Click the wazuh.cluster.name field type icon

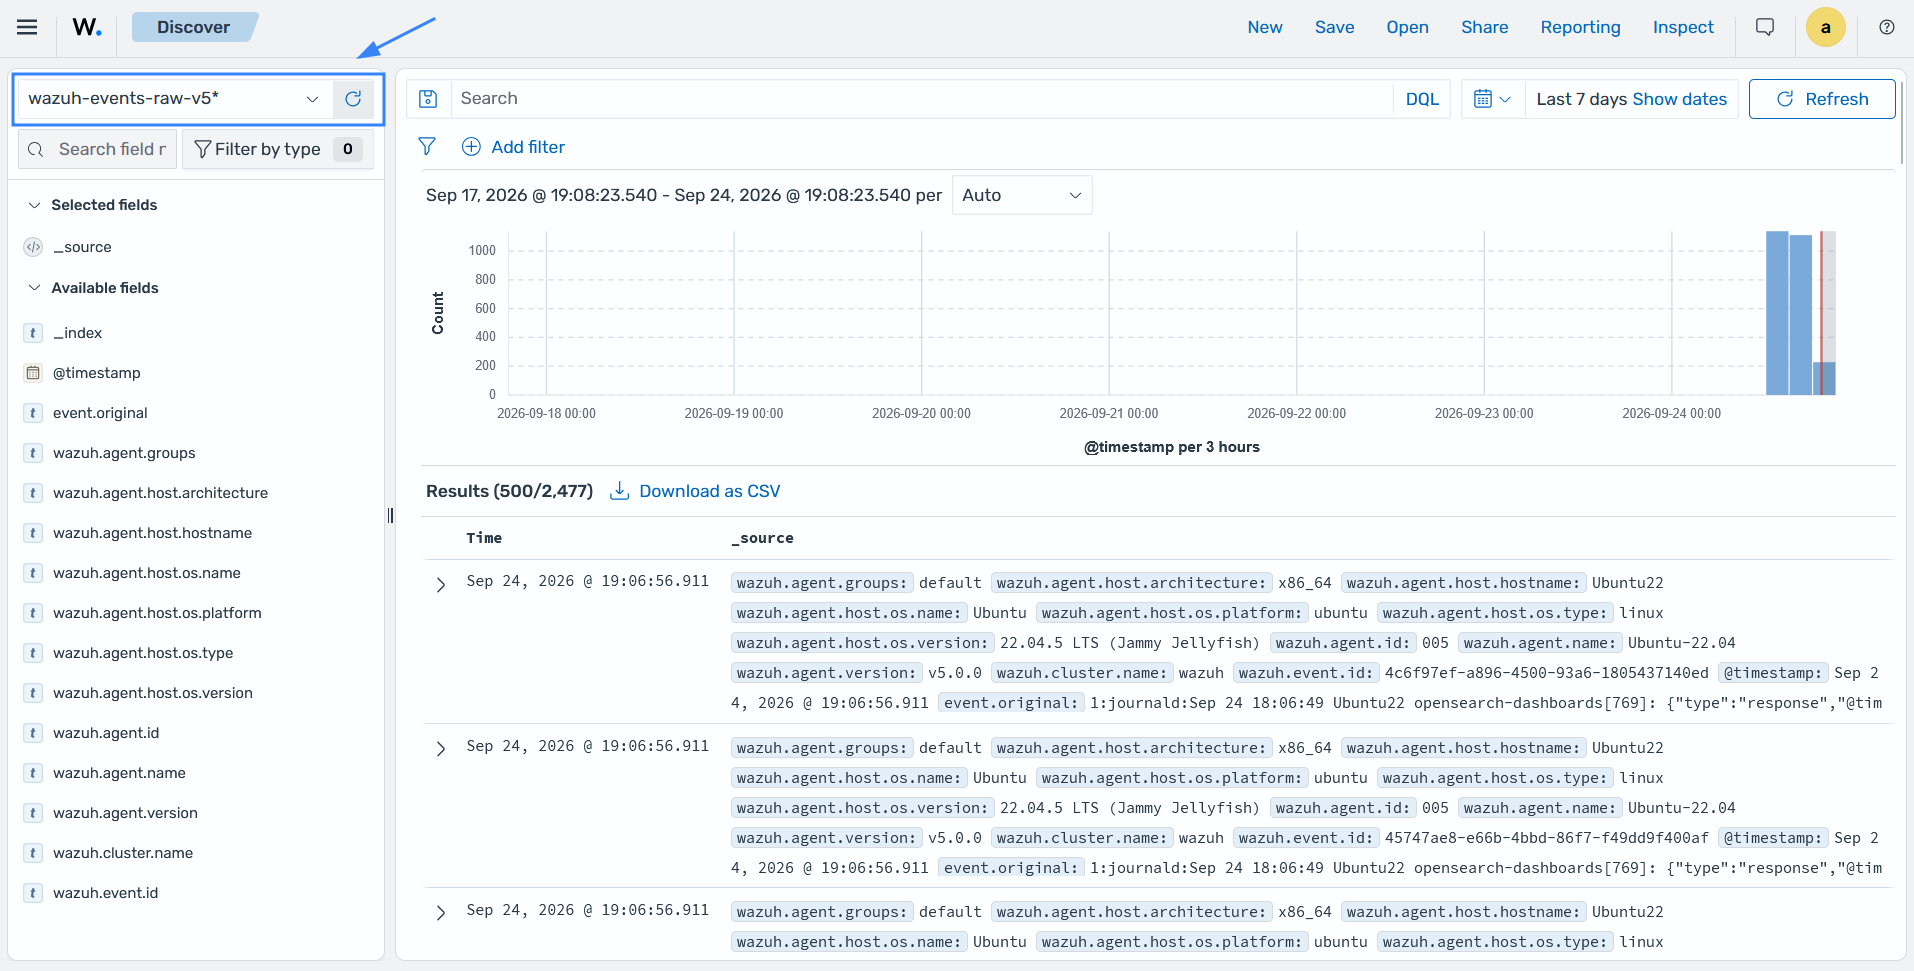33,853
